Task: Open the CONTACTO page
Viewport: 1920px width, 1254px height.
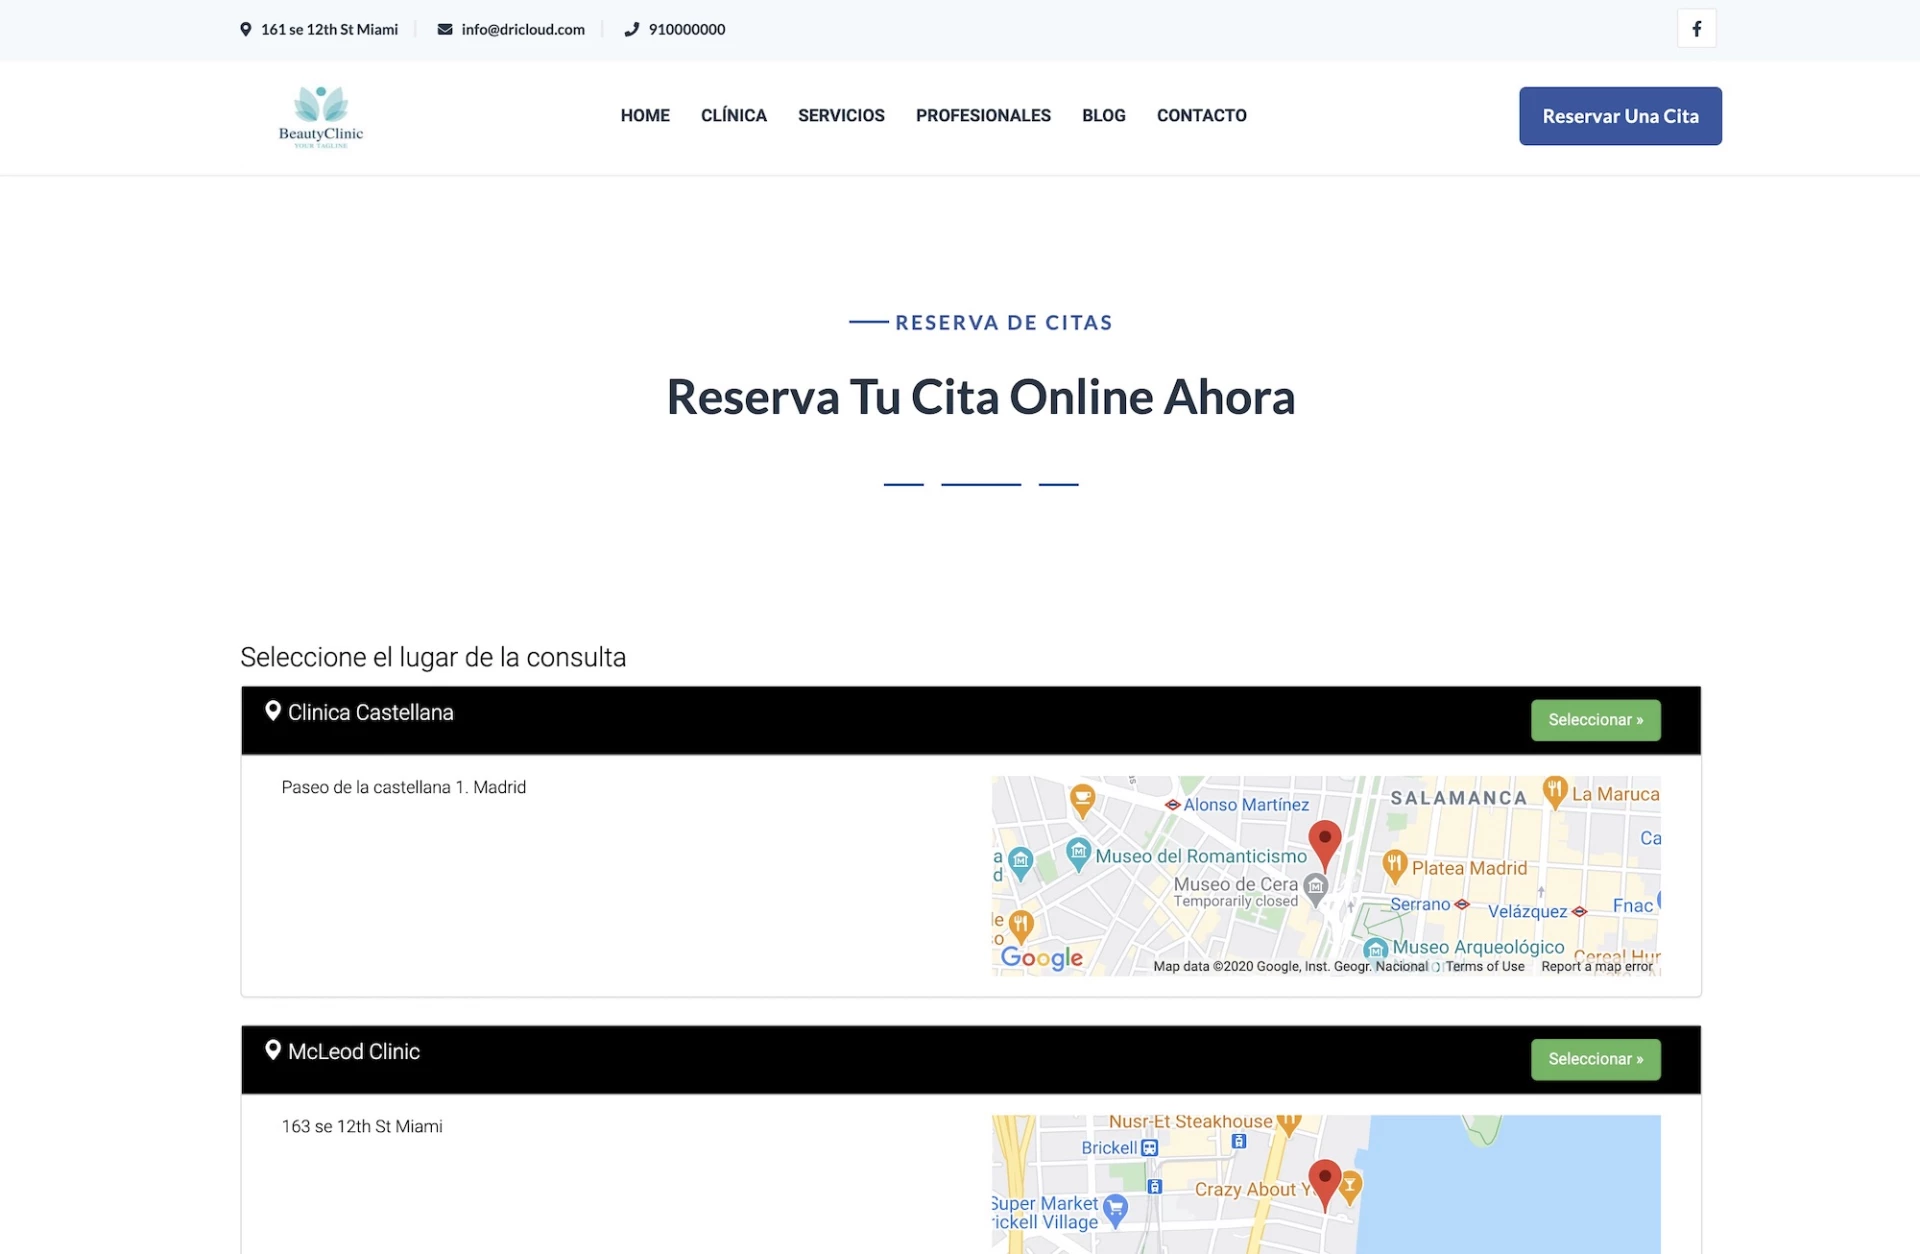Action: point(1201,115)
